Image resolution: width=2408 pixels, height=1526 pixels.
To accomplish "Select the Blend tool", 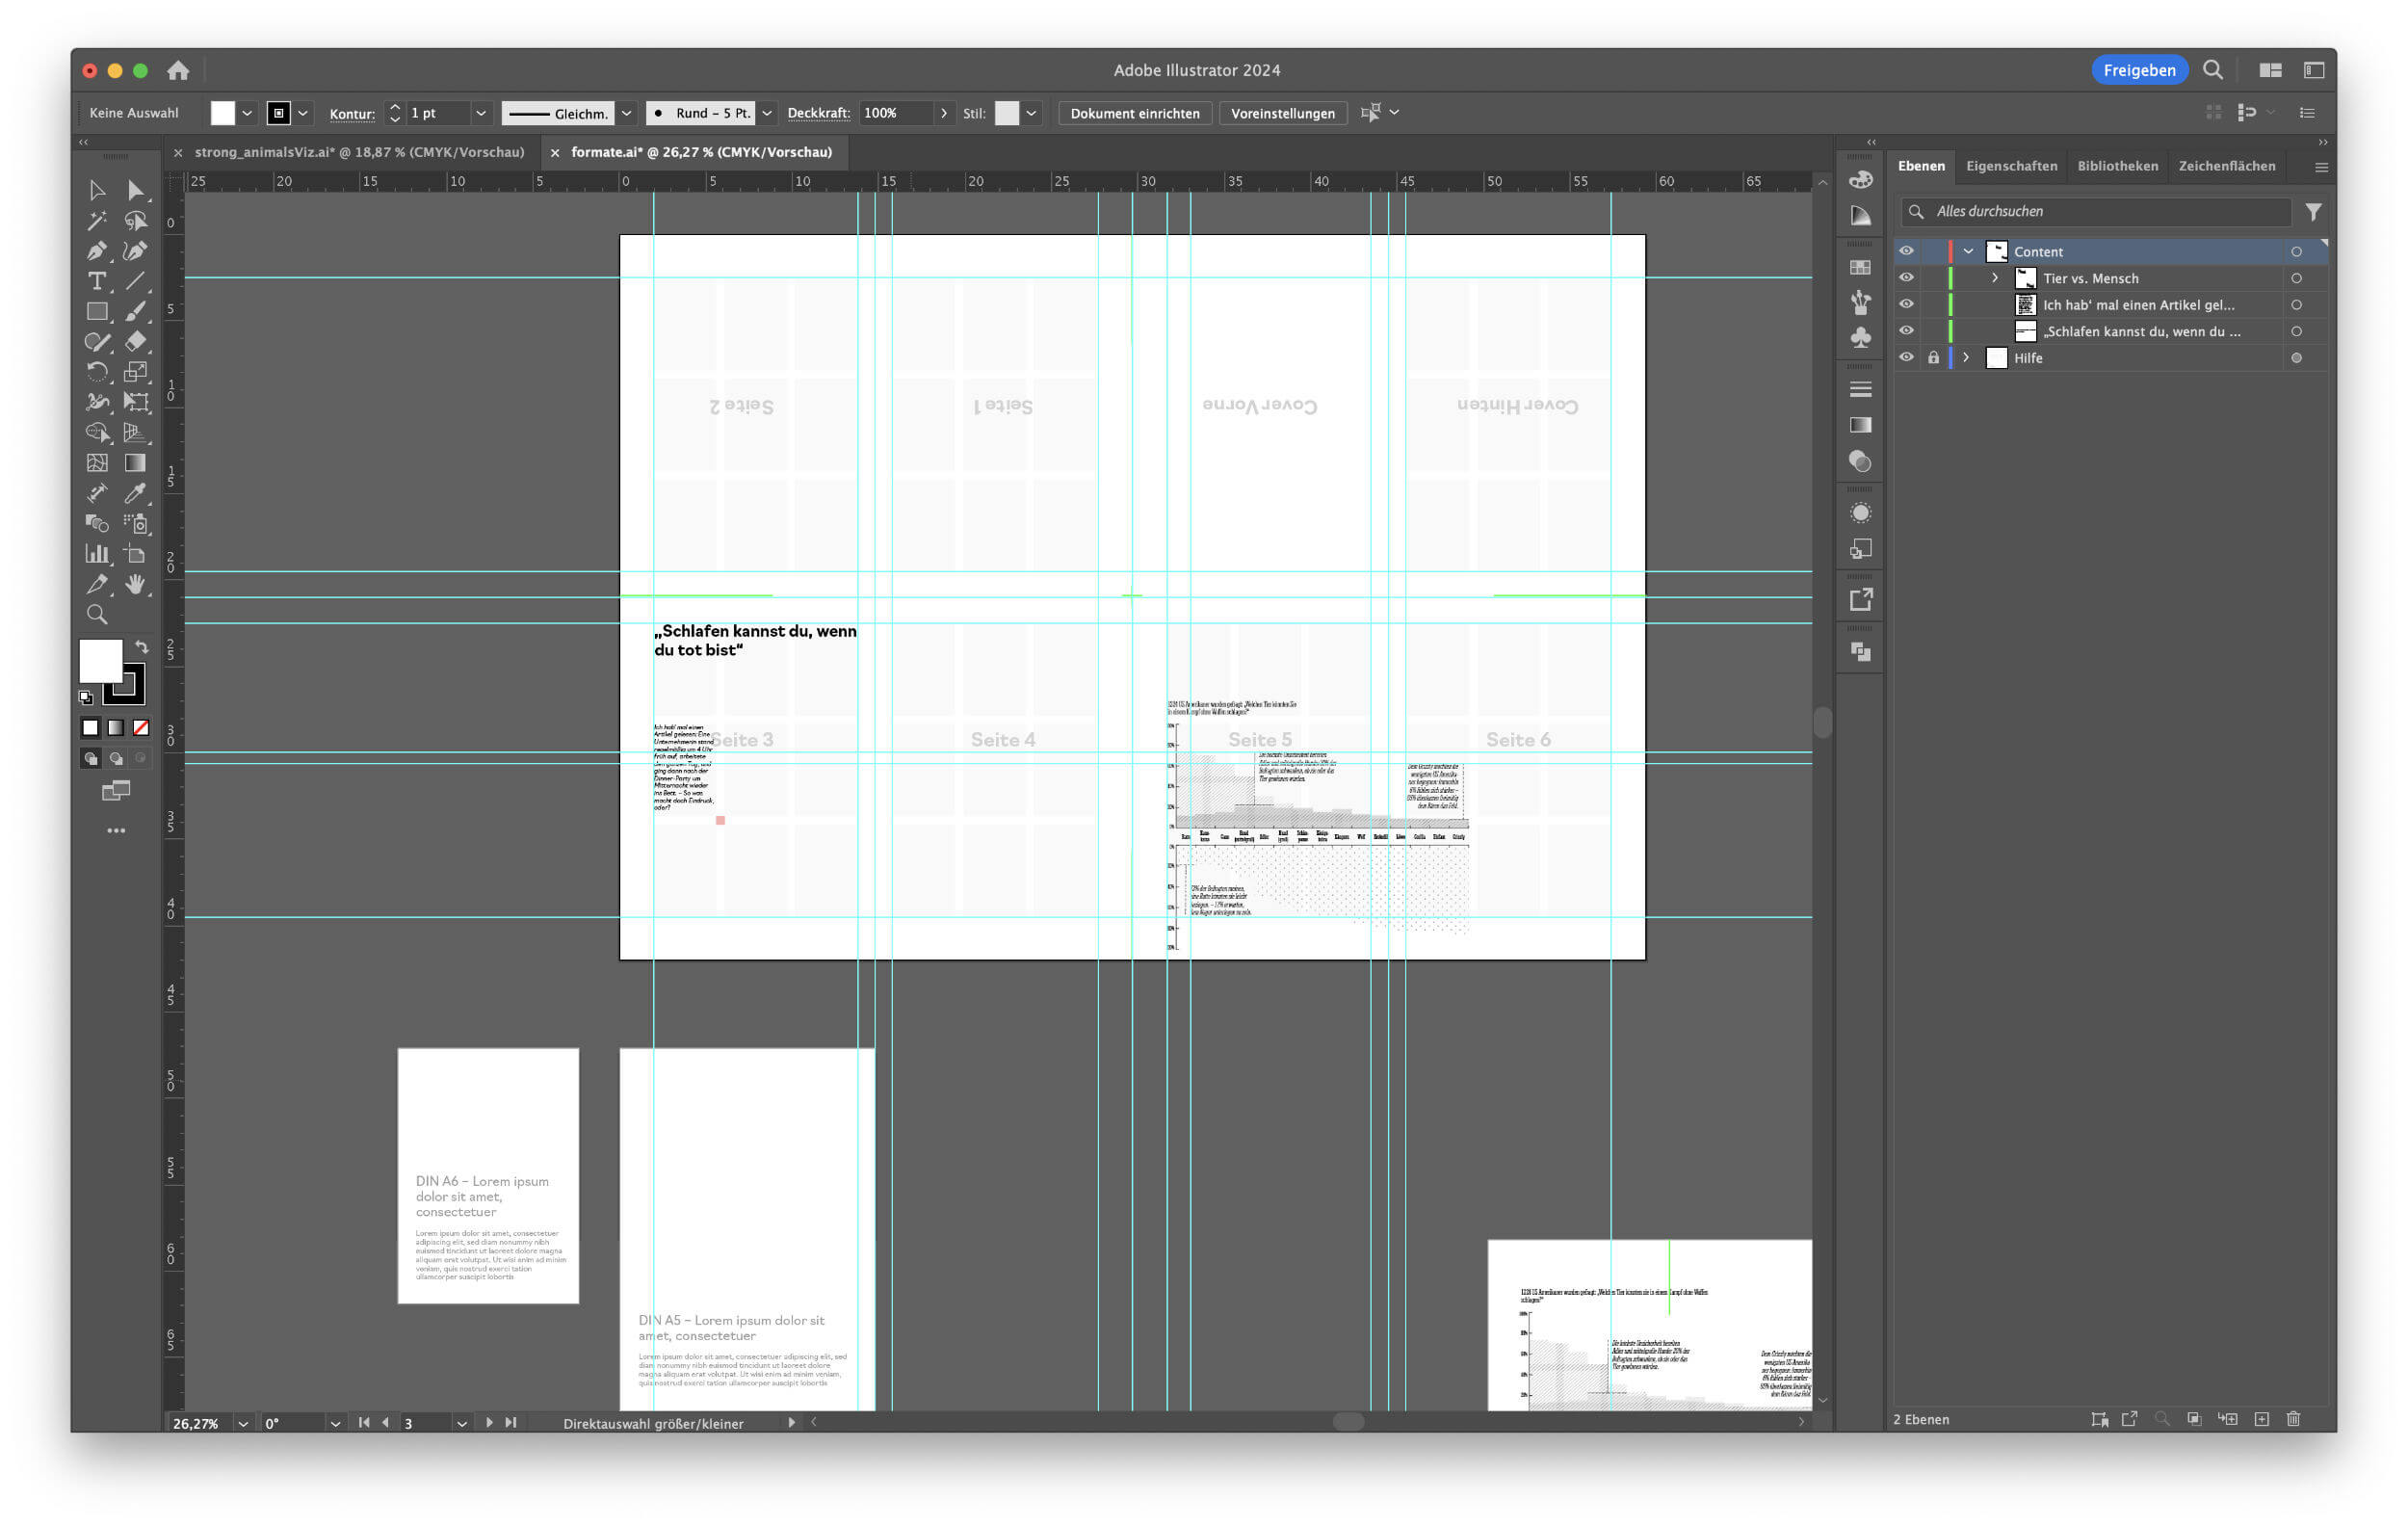I will pyautogui.click(x=97, y=523).
